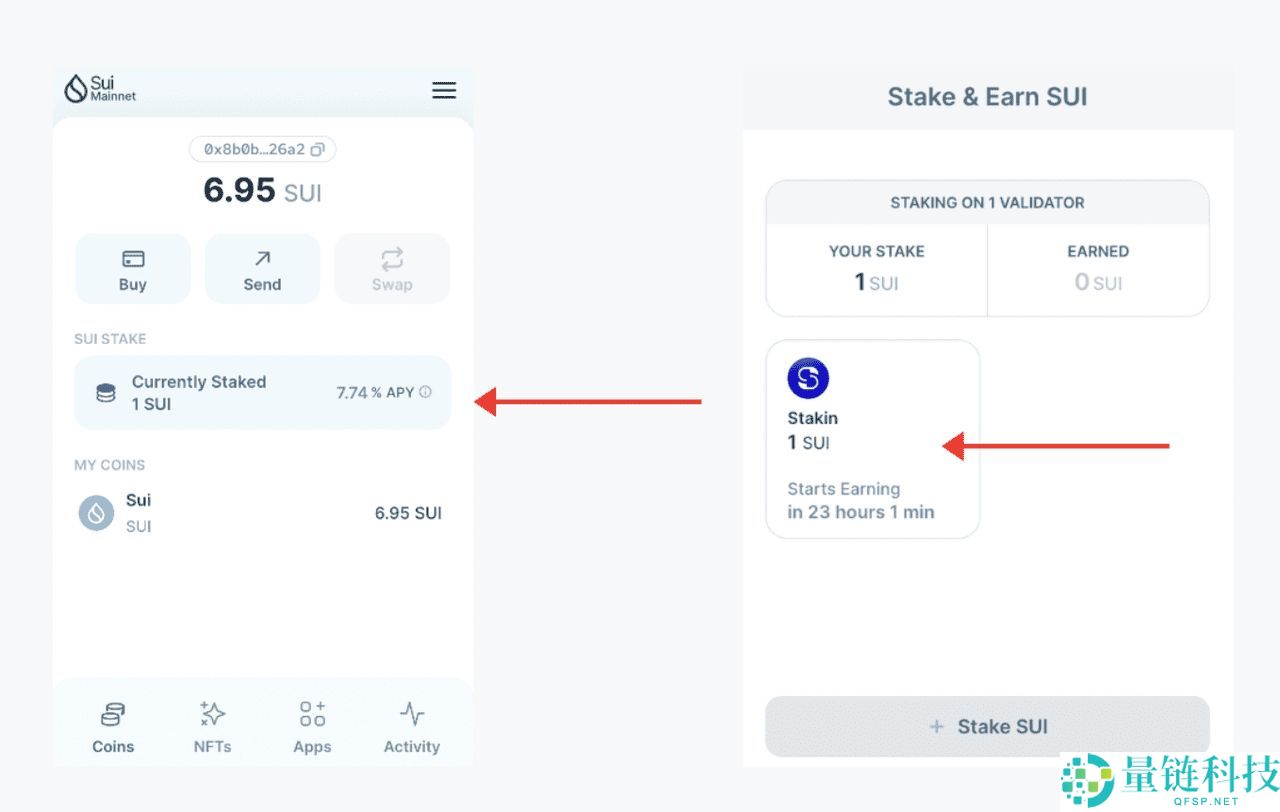
Task: Click the disabled Swap button
Action: 392,269
